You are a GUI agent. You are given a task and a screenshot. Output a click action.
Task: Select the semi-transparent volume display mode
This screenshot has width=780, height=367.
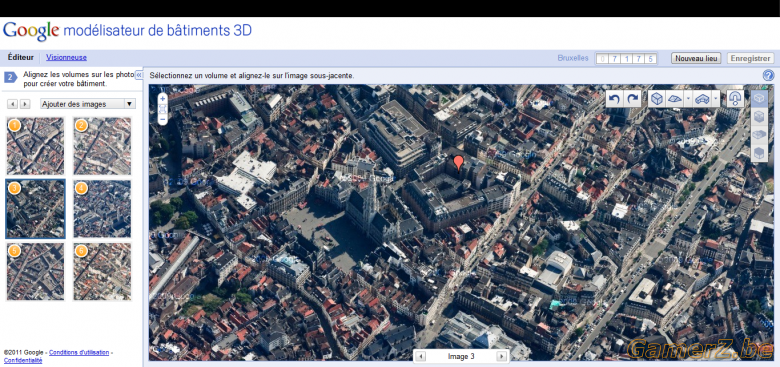click(x=759, y=116)
